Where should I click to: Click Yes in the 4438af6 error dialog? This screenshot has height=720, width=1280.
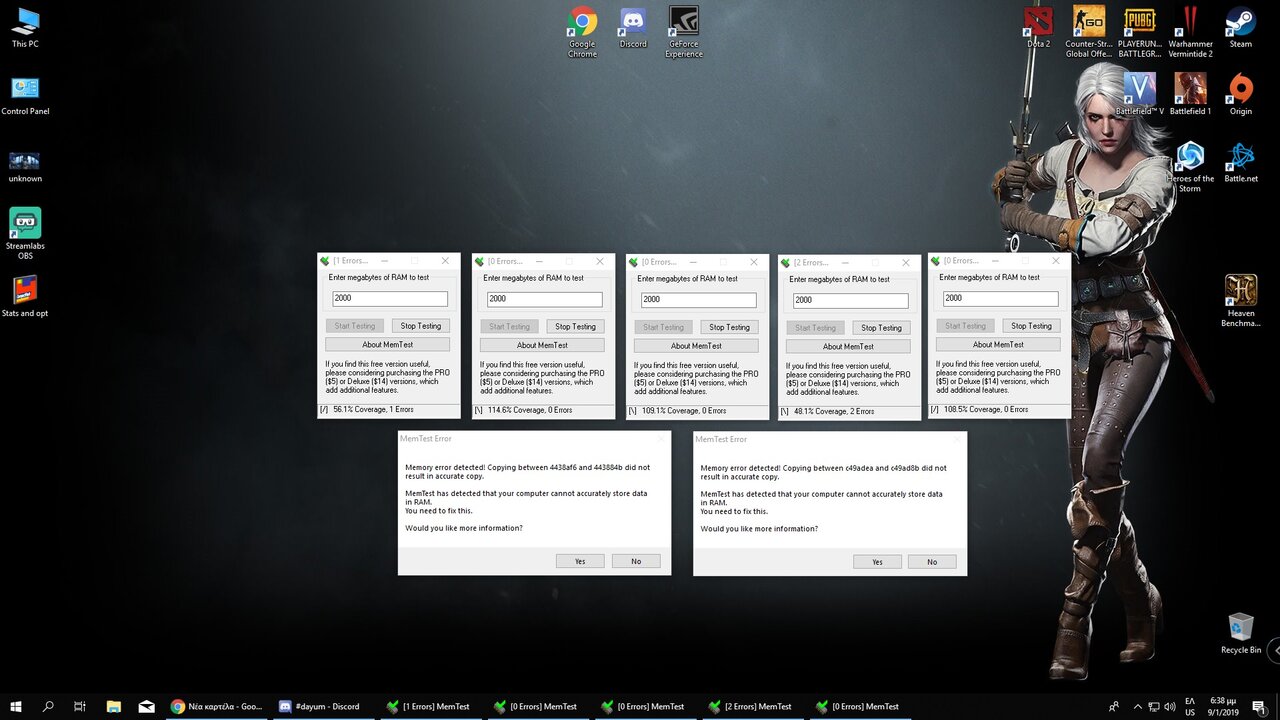pos(580,562)
